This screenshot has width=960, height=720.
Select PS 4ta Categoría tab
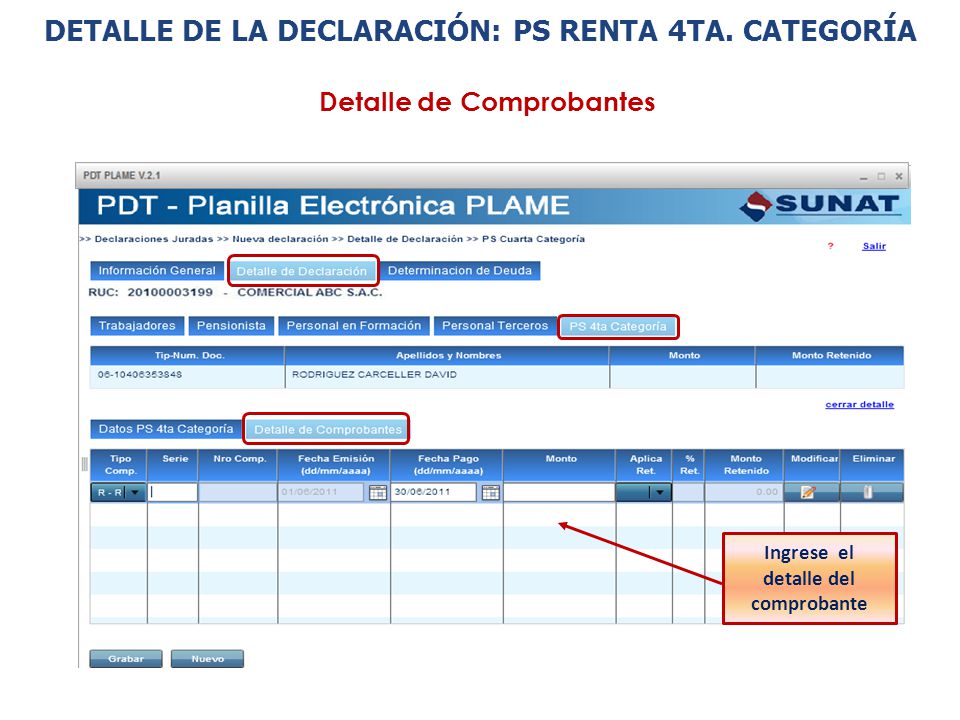tap(618, 326)
